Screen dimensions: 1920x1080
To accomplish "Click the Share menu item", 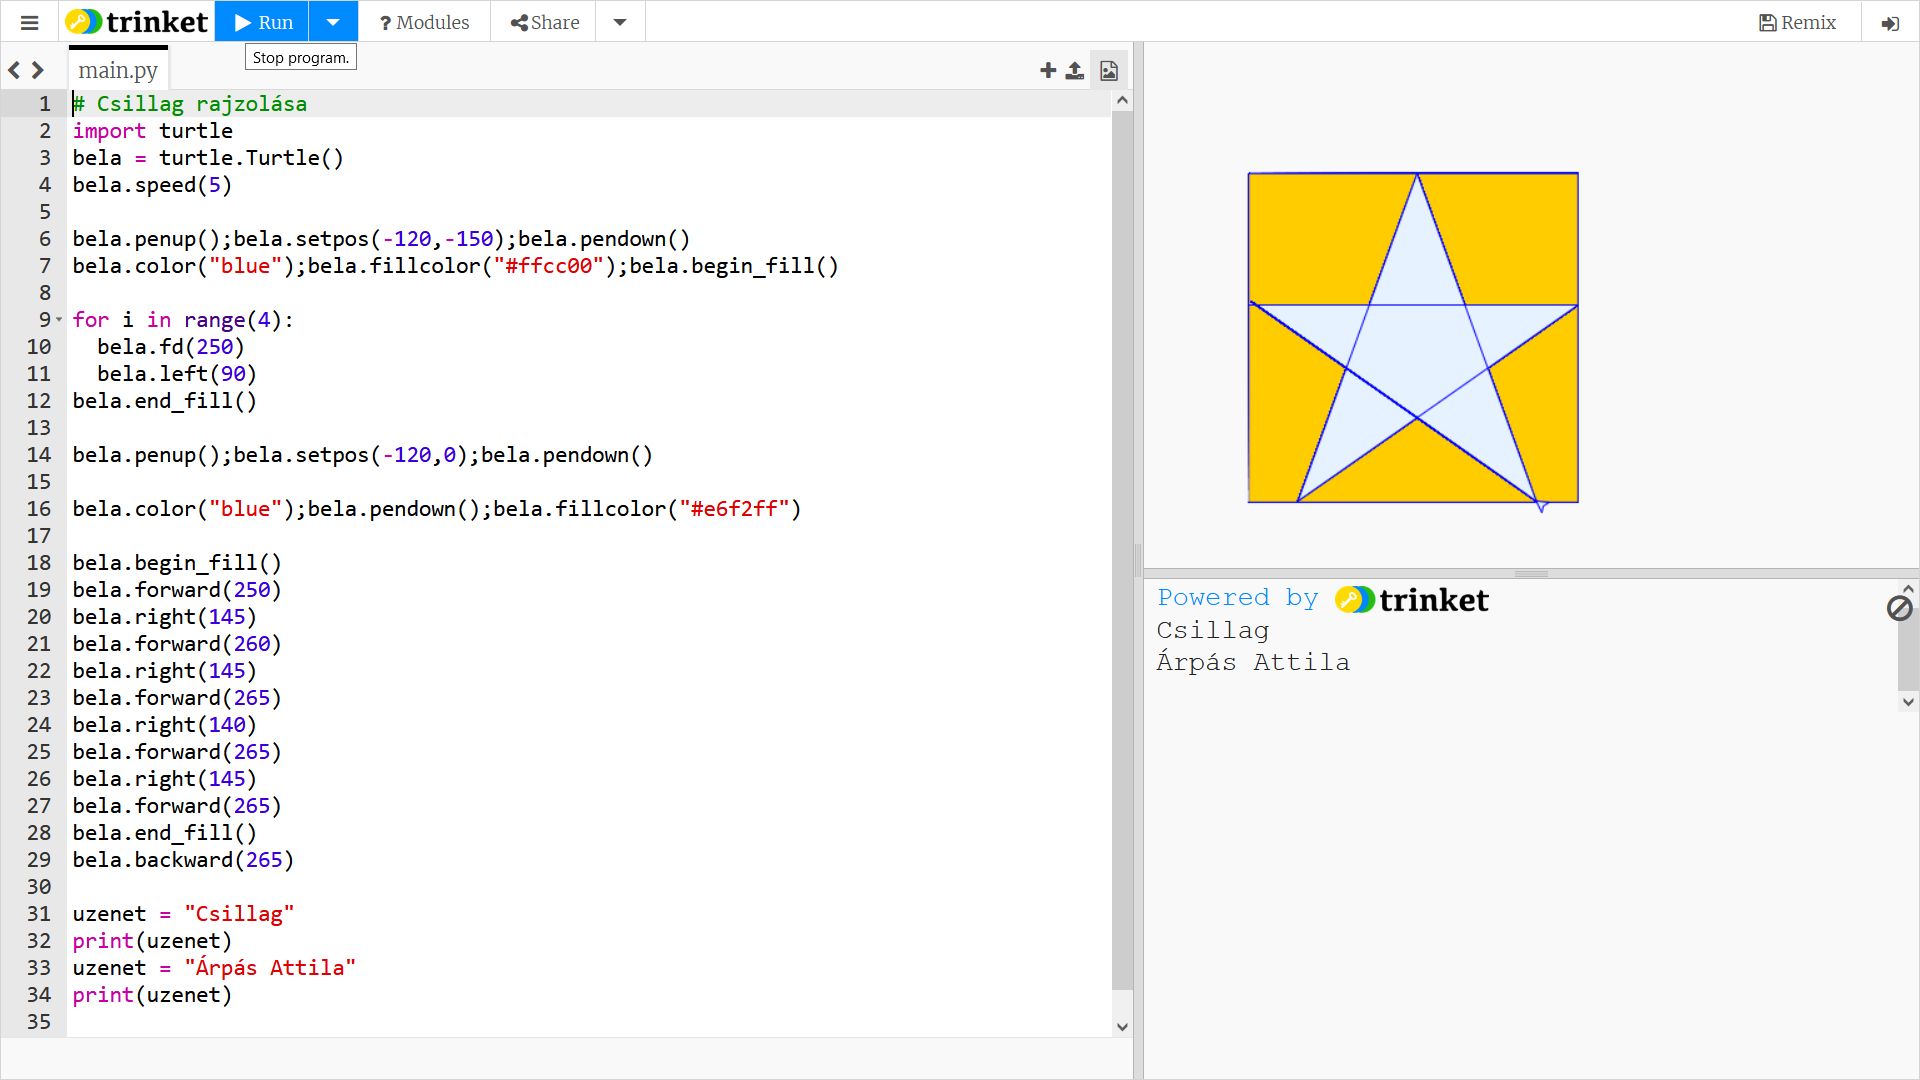I will (x=544, y=22).
